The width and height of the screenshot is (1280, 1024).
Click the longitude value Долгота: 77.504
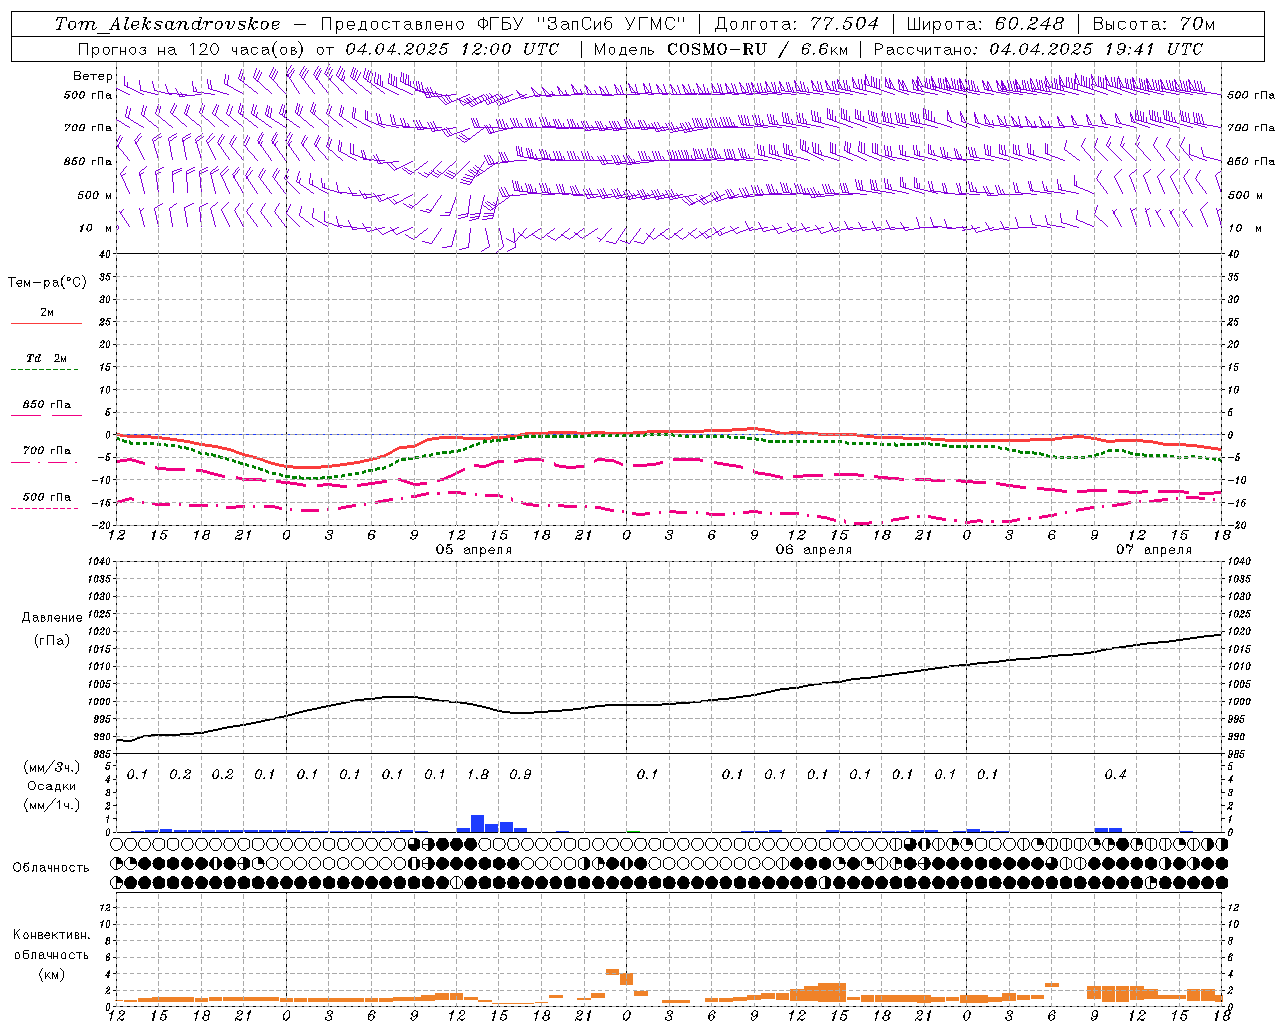point(797,24)
